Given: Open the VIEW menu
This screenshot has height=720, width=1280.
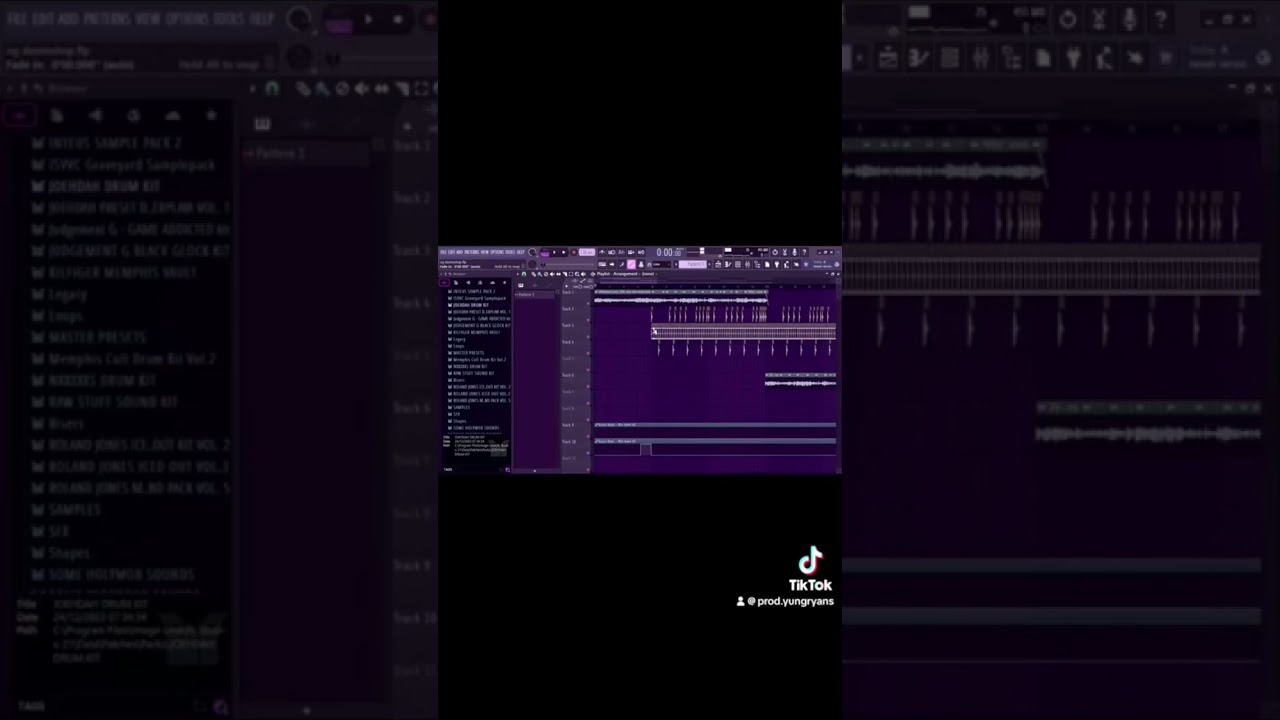Looking at the screenshot, I should (x=485, y=252).
